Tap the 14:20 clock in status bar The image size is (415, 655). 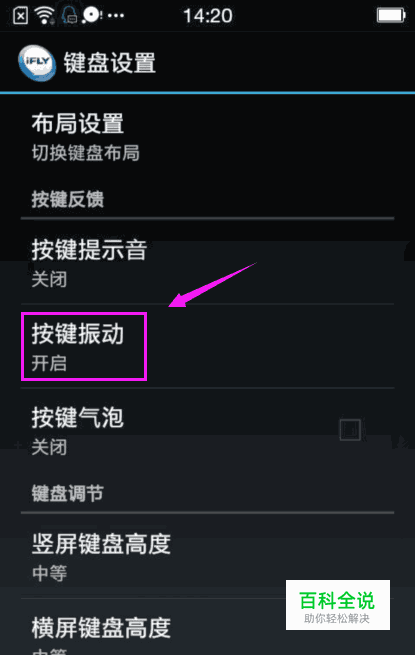(208, 16)
